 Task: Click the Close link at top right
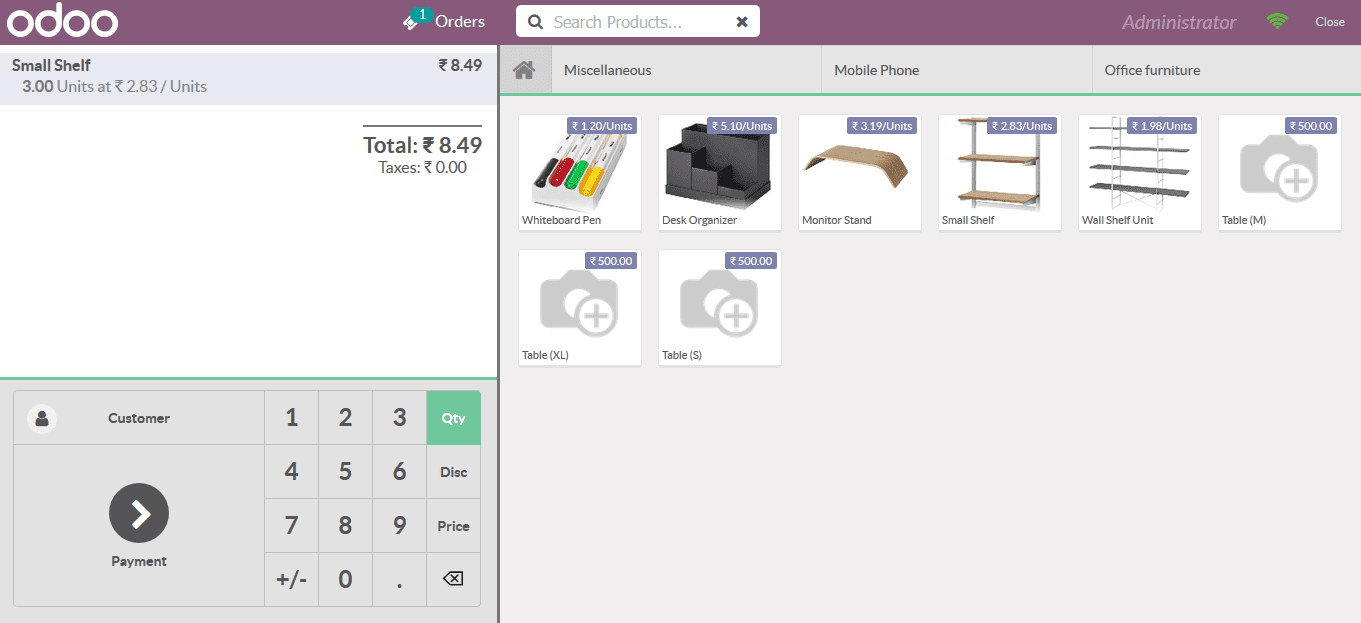coord(1330,20)
